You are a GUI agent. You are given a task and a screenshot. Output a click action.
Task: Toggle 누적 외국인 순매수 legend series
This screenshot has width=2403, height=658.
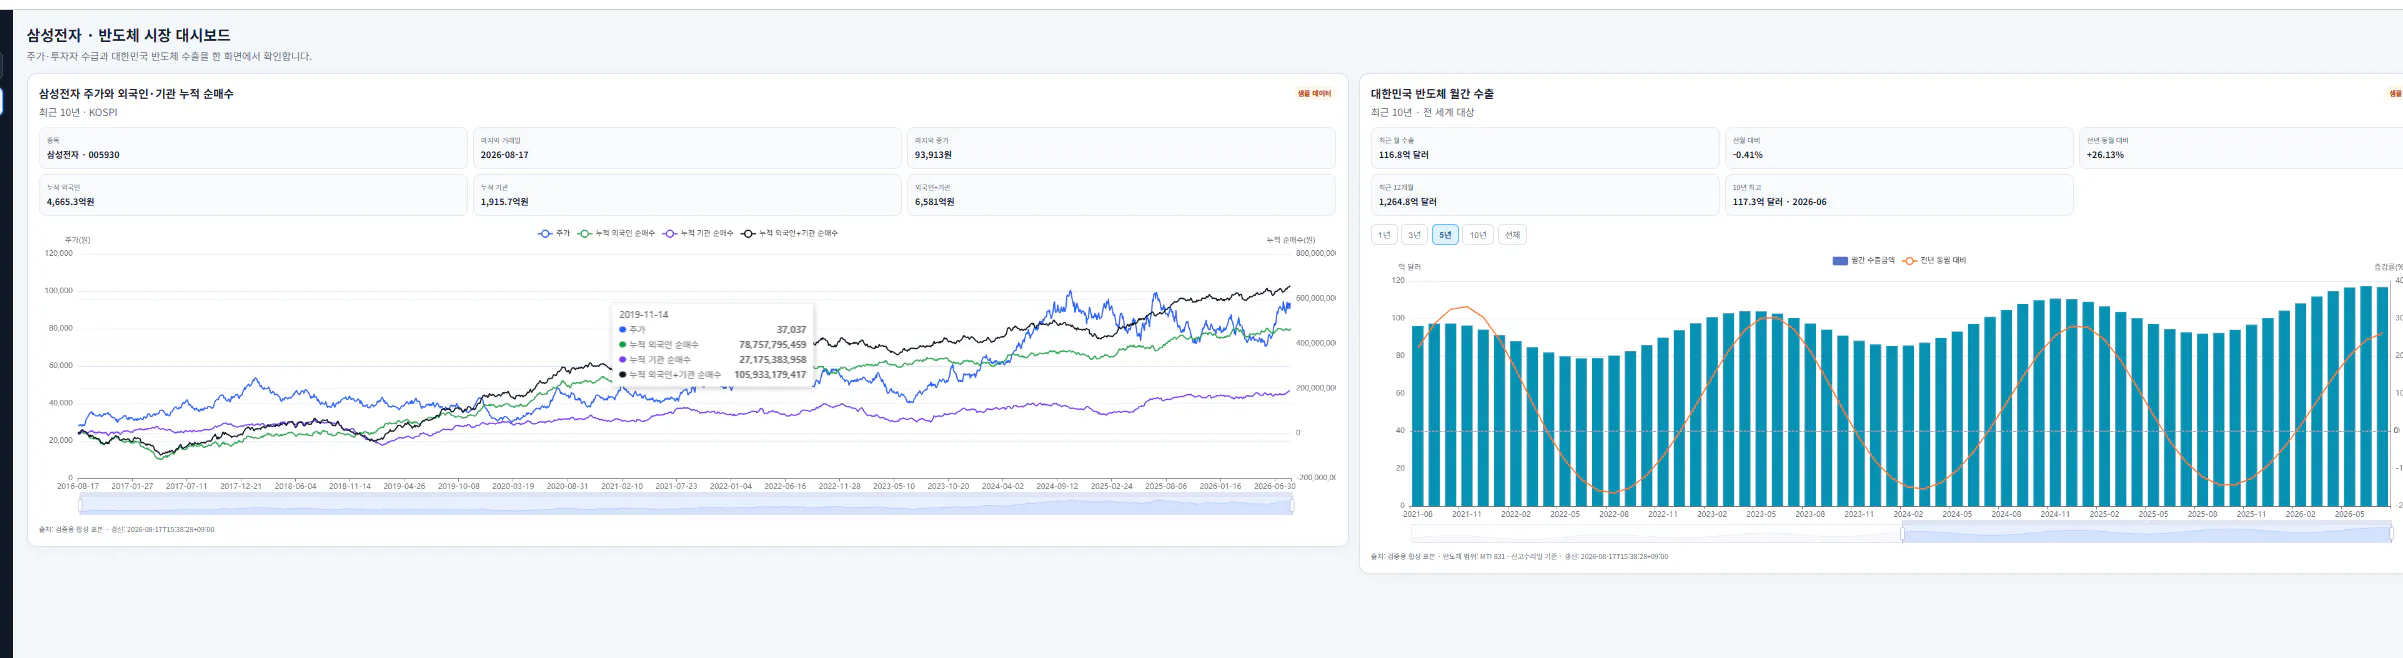616,233
